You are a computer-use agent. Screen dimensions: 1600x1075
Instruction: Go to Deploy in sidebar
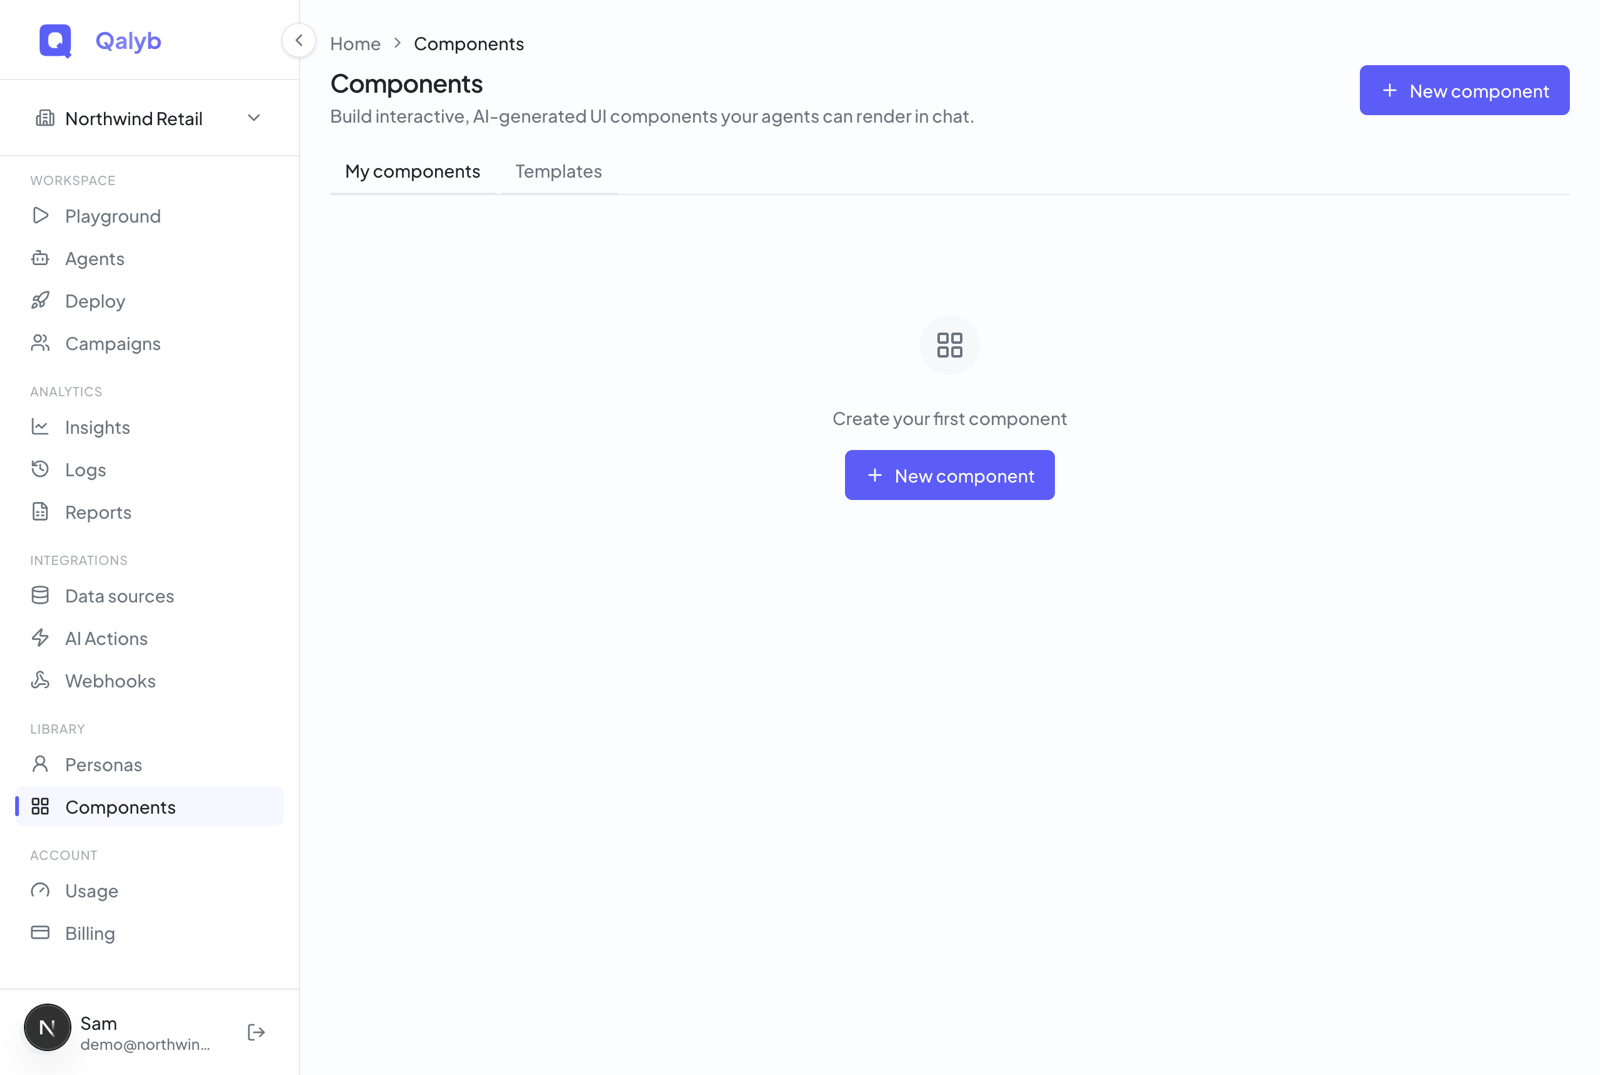pos(150,301)
